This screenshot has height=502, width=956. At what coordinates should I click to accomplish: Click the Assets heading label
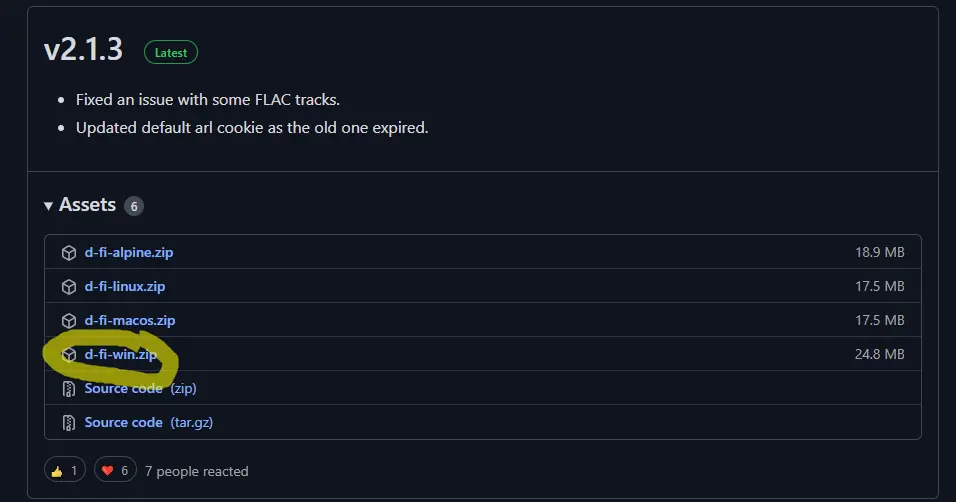88,205
